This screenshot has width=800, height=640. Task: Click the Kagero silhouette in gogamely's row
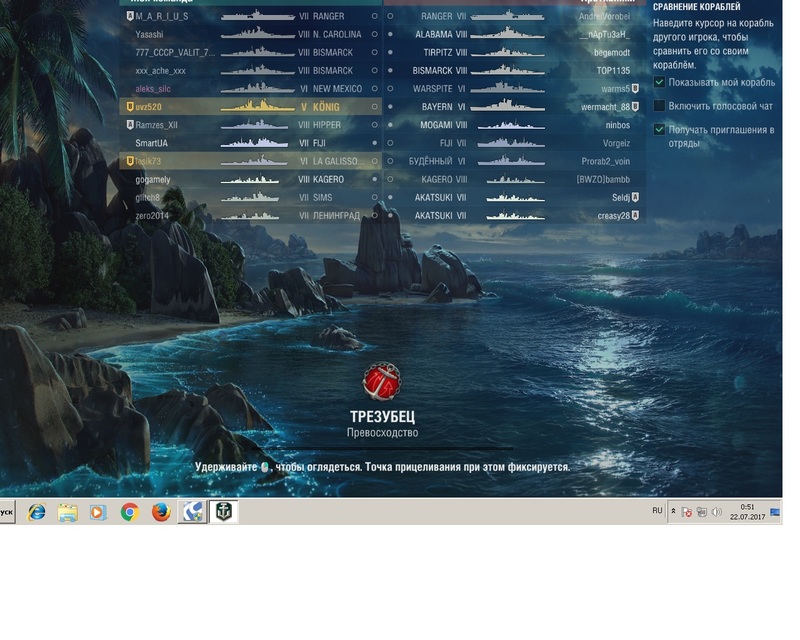click(x=250, y=179)
